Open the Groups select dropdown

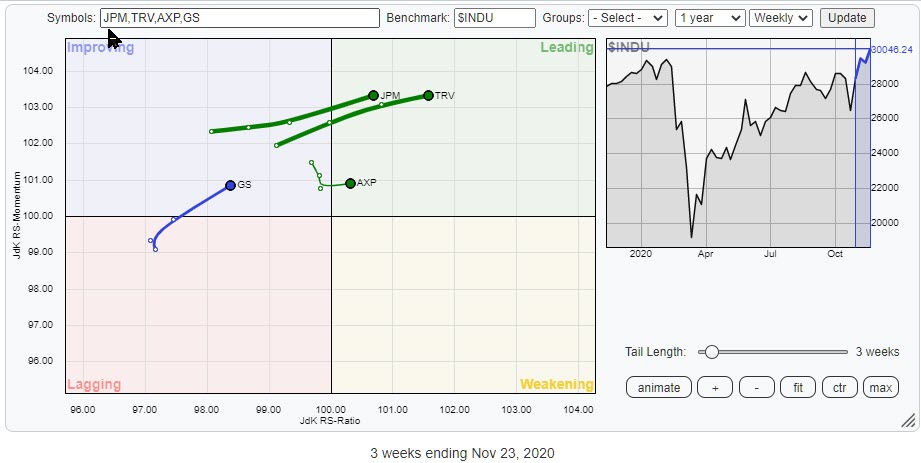pyautogui.click(x=628, y=18)
